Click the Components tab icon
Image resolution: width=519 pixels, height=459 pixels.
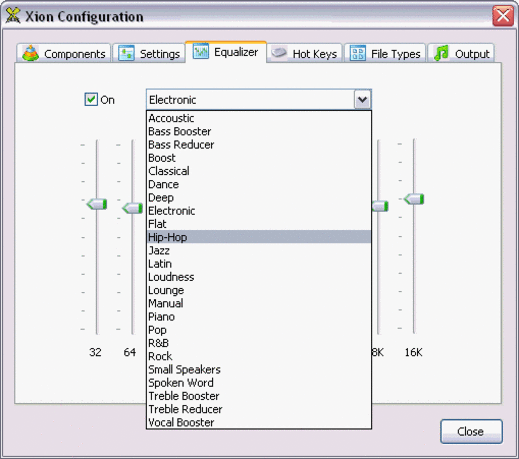point(30,53)
